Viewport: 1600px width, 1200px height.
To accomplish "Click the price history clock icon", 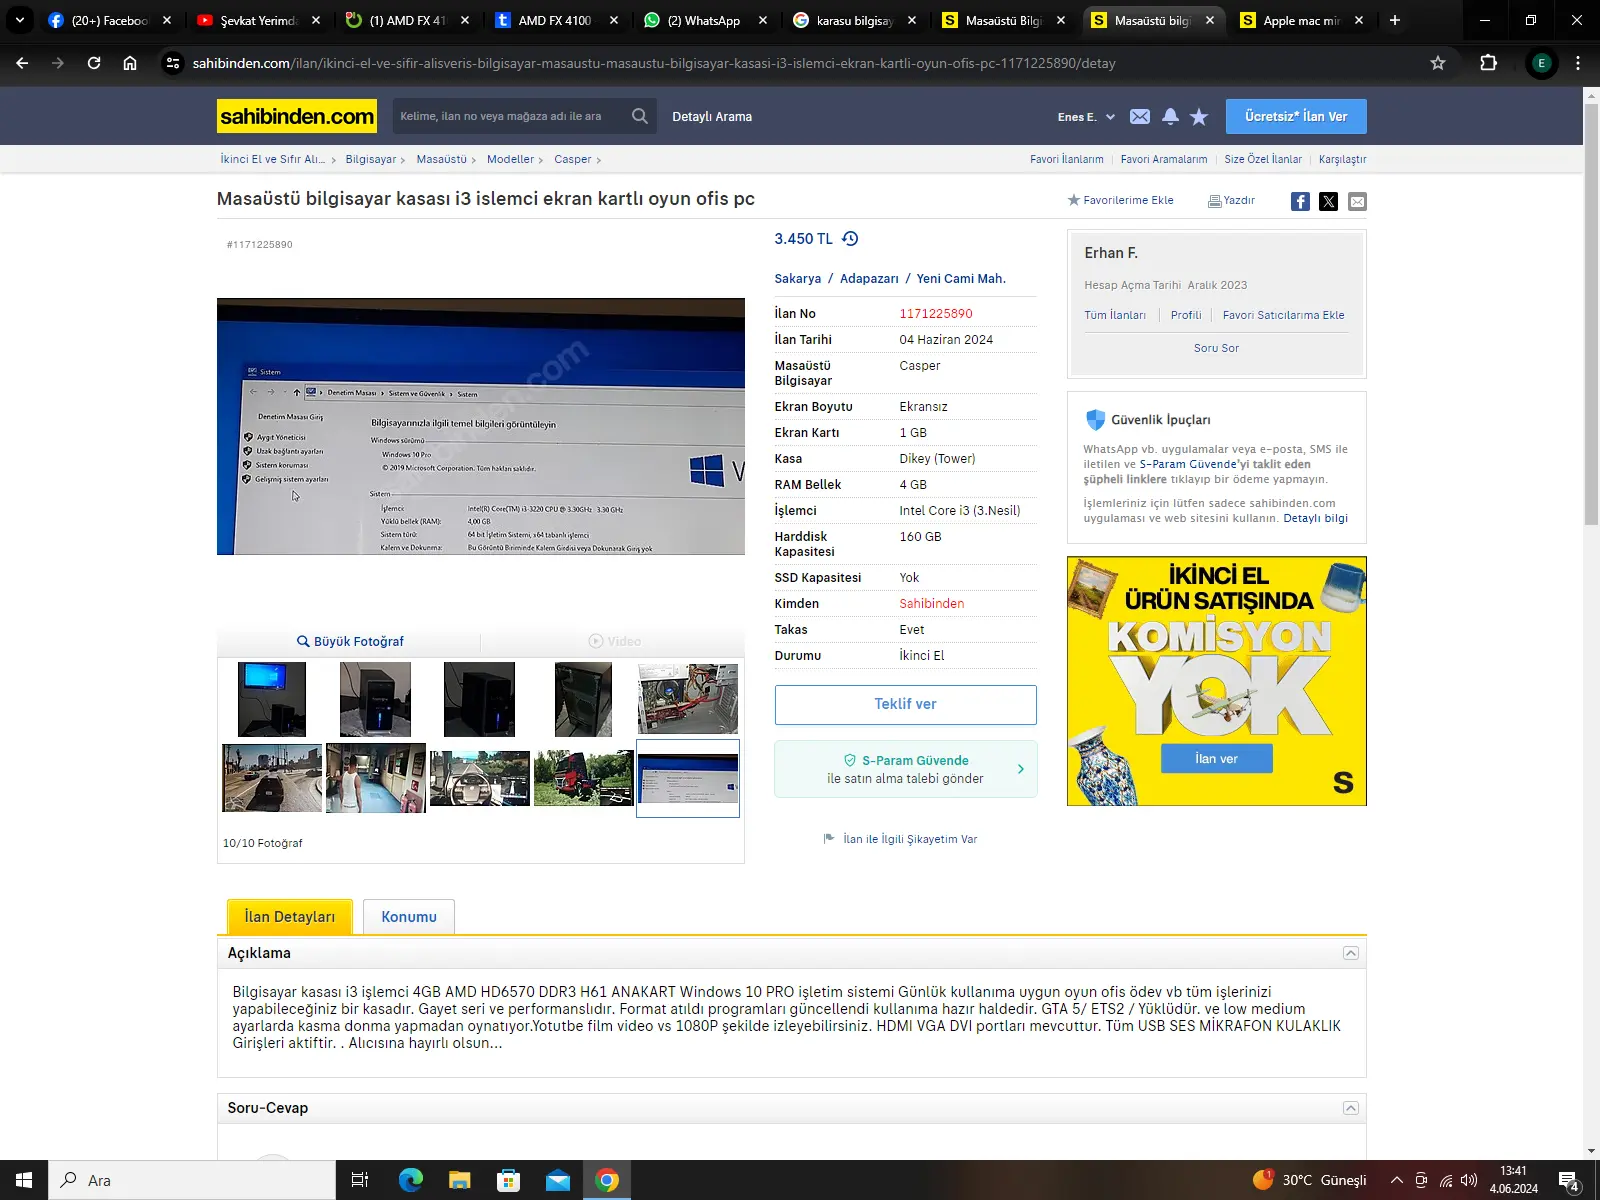I will point(850,239).
